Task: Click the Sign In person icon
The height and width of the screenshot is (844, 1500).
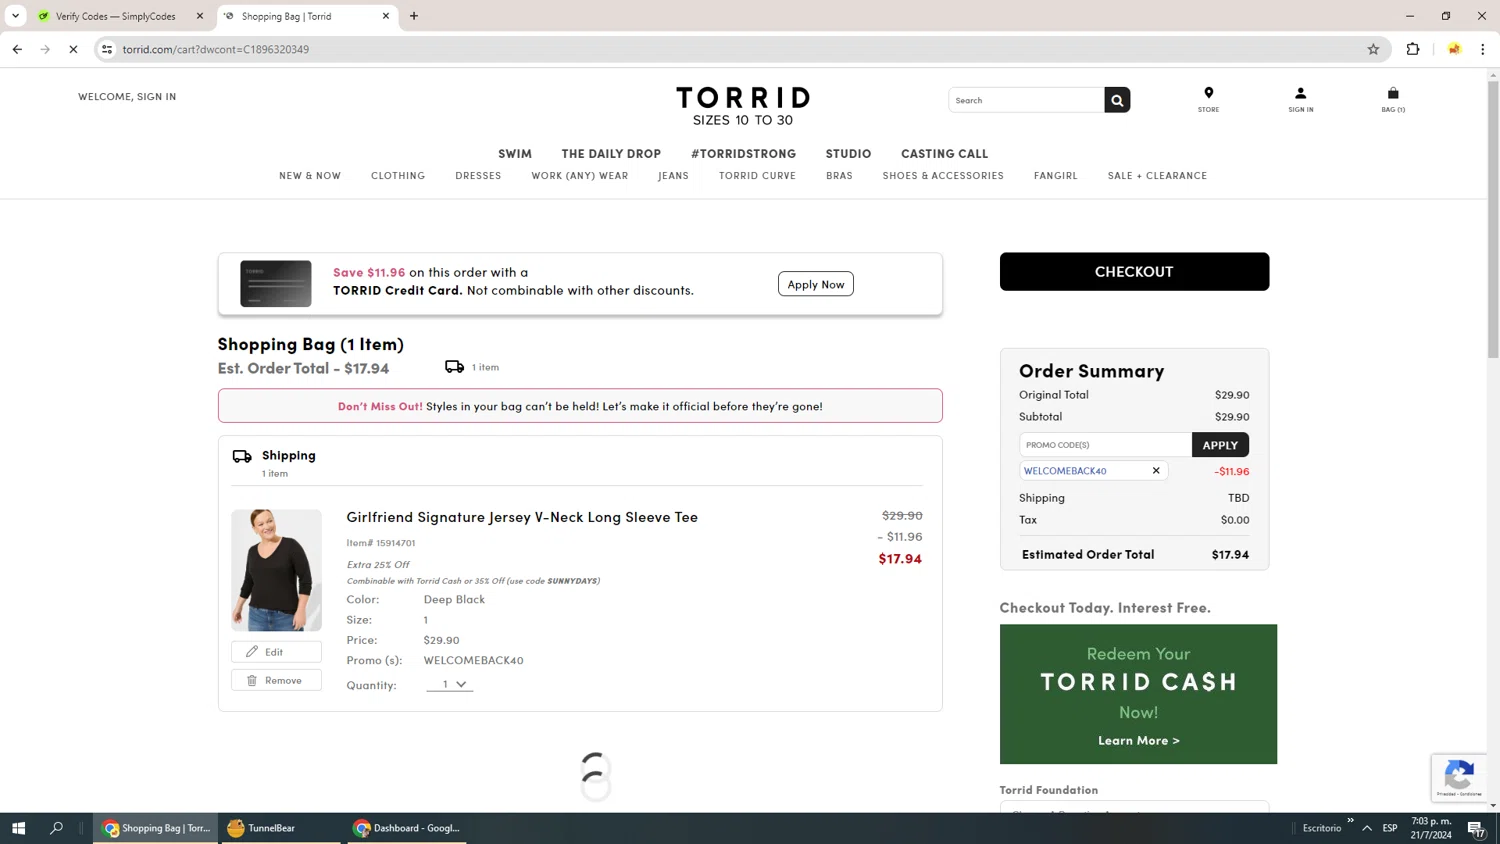Action: click(x=1300, y=98)
